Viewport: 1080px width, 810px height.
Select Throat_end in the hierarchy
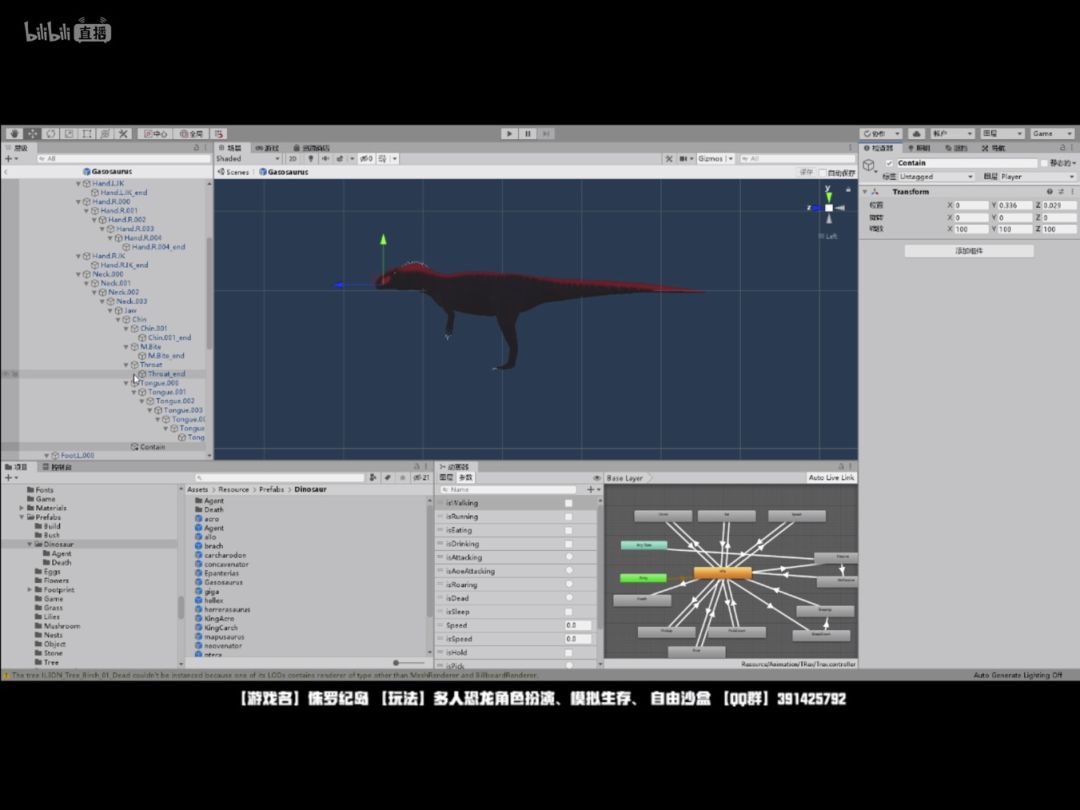pos(166,374)
